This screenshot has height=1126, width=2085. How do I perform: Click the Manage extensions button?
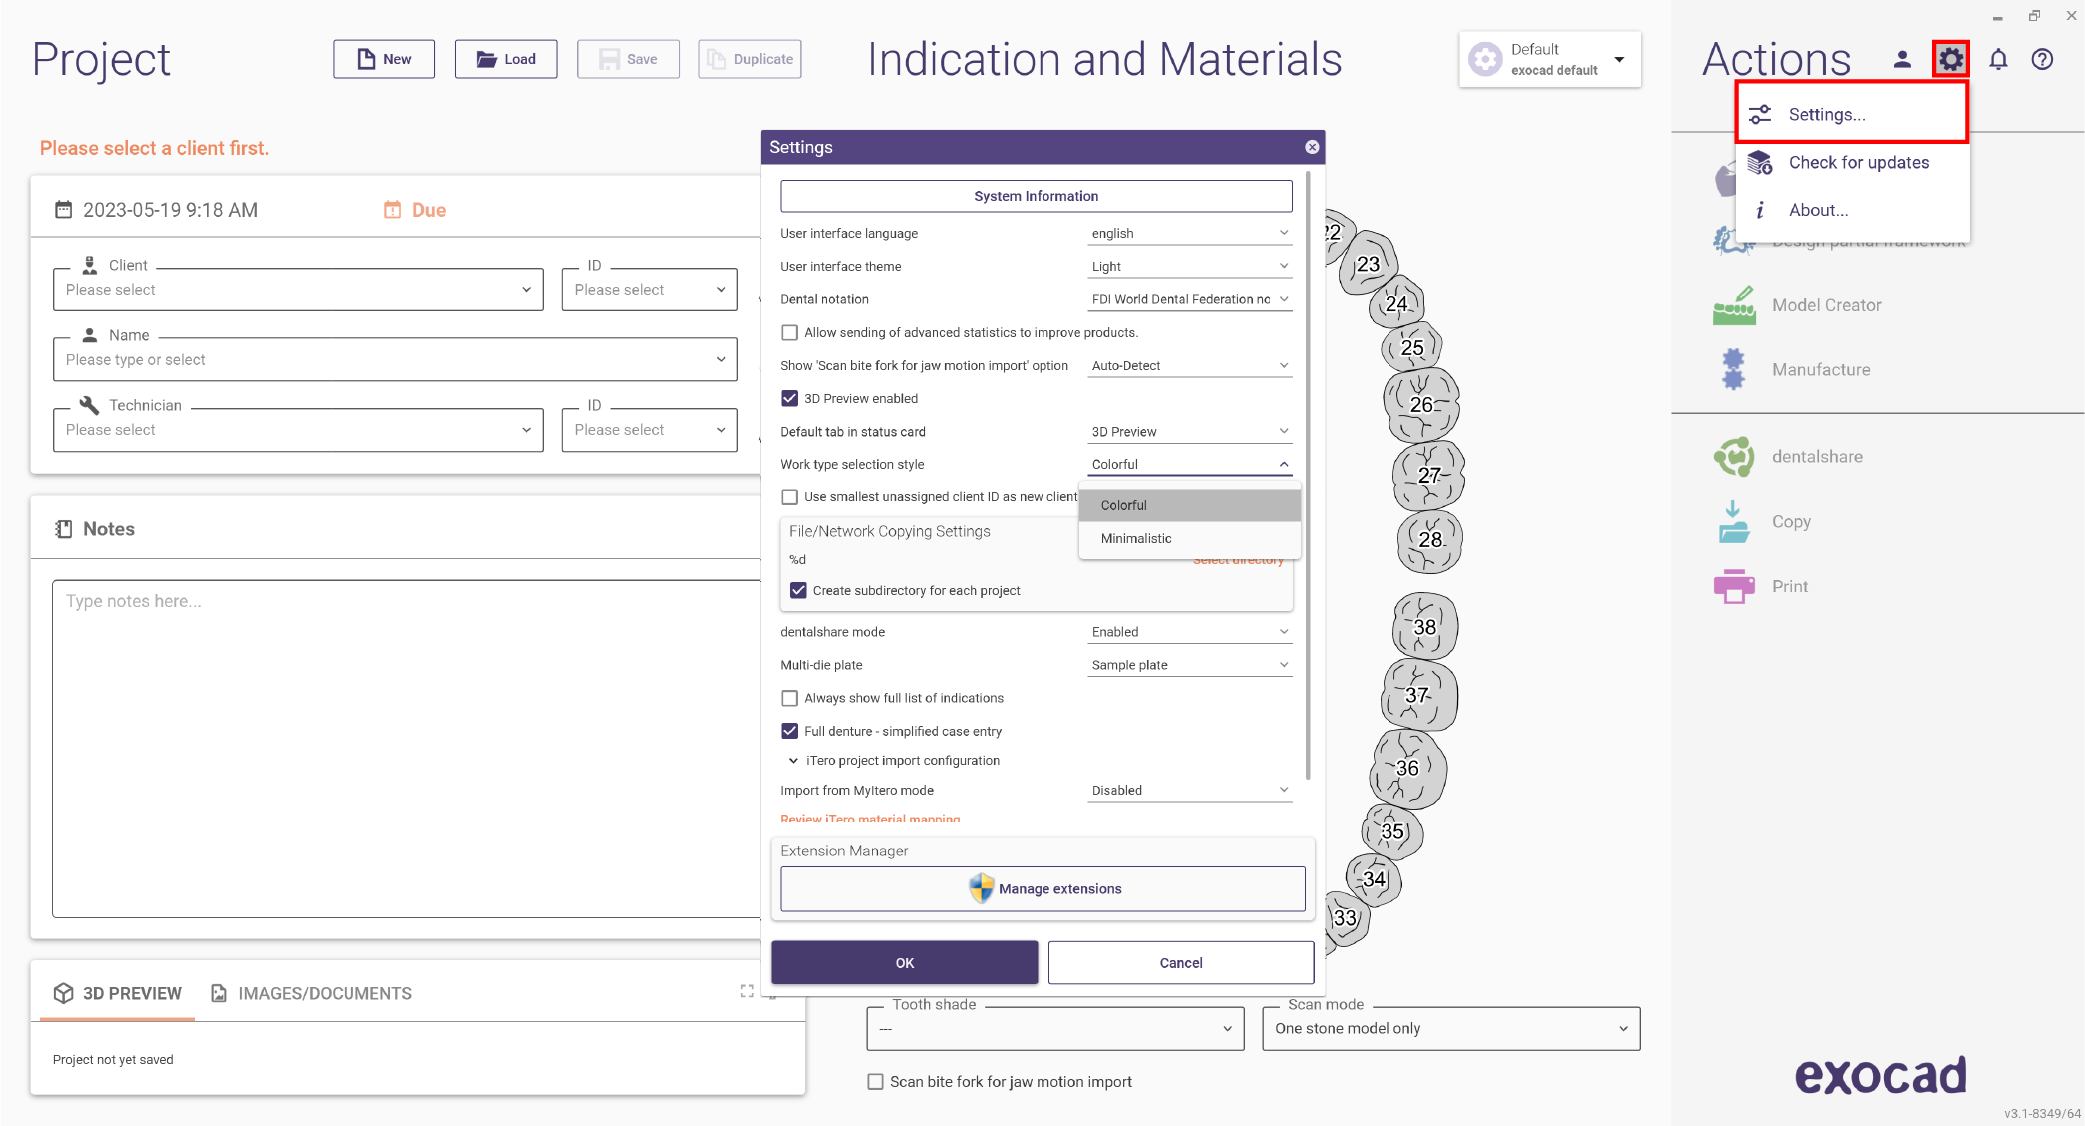[x=1043, y=889]
